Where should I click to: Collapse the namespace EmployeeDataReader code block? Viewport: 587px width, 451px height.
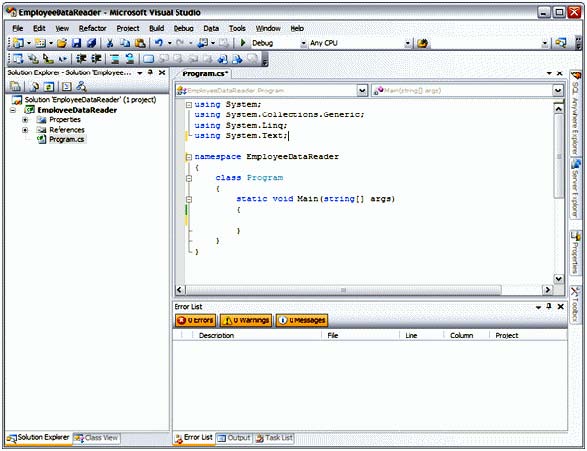189,157
